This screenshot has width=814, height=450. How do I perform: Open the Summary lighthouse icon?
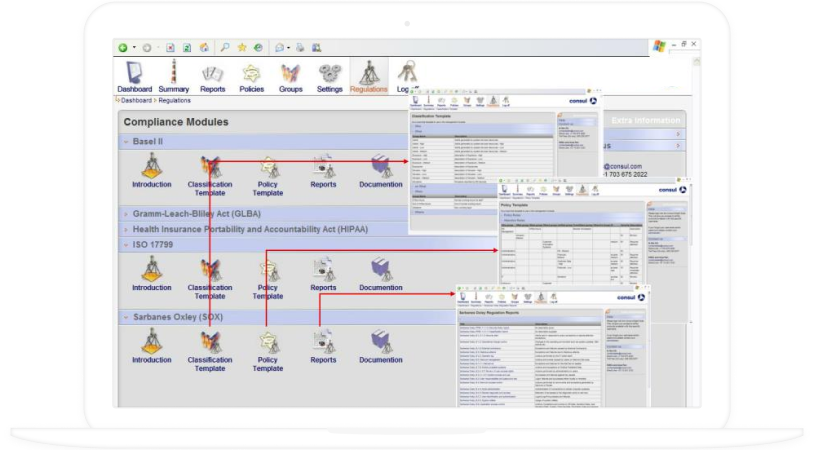(173, 75)
